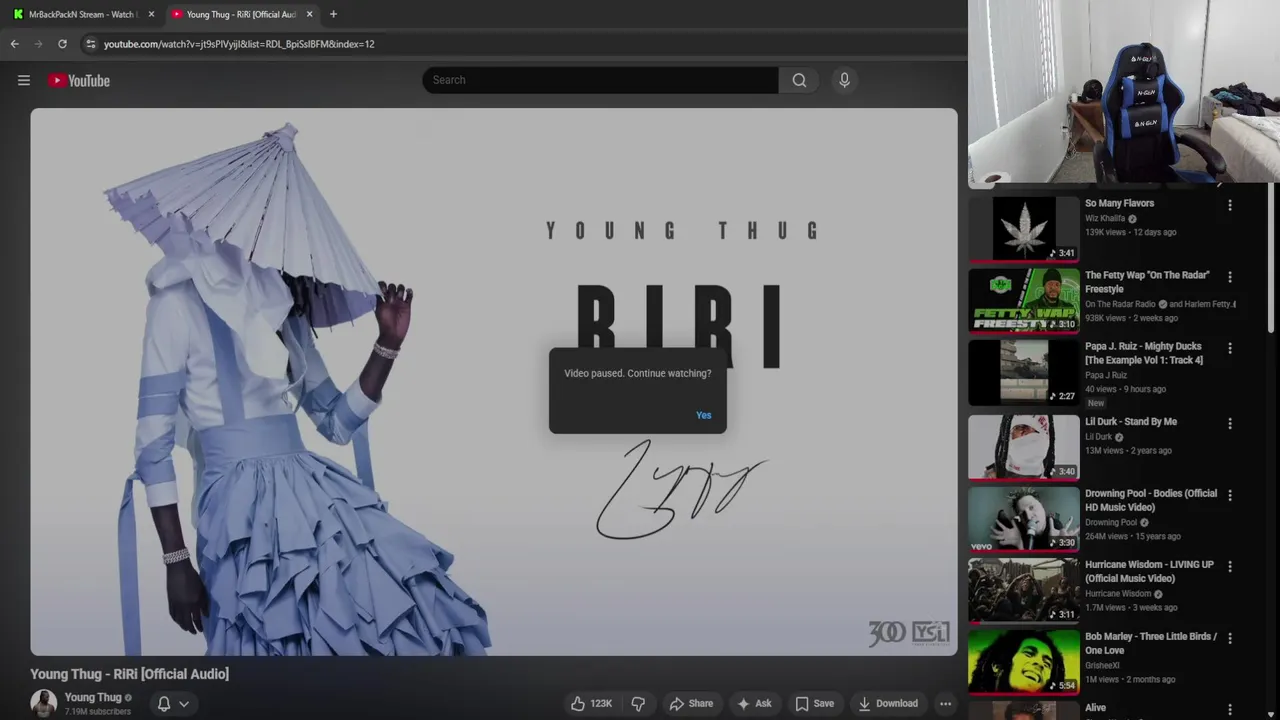1280x720 pixels.
Task: Open site info icon in address bar
Action: coord(90,44)
